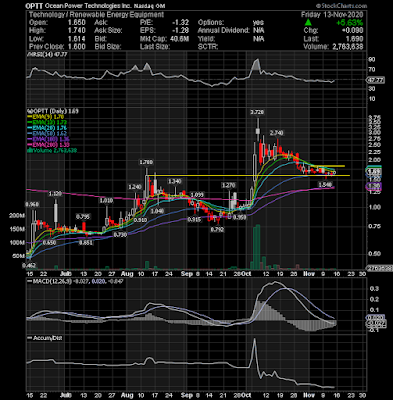Click the tallest green October volume bar
The height and width of the screenshot is (400, 393).
pos(258,247)
